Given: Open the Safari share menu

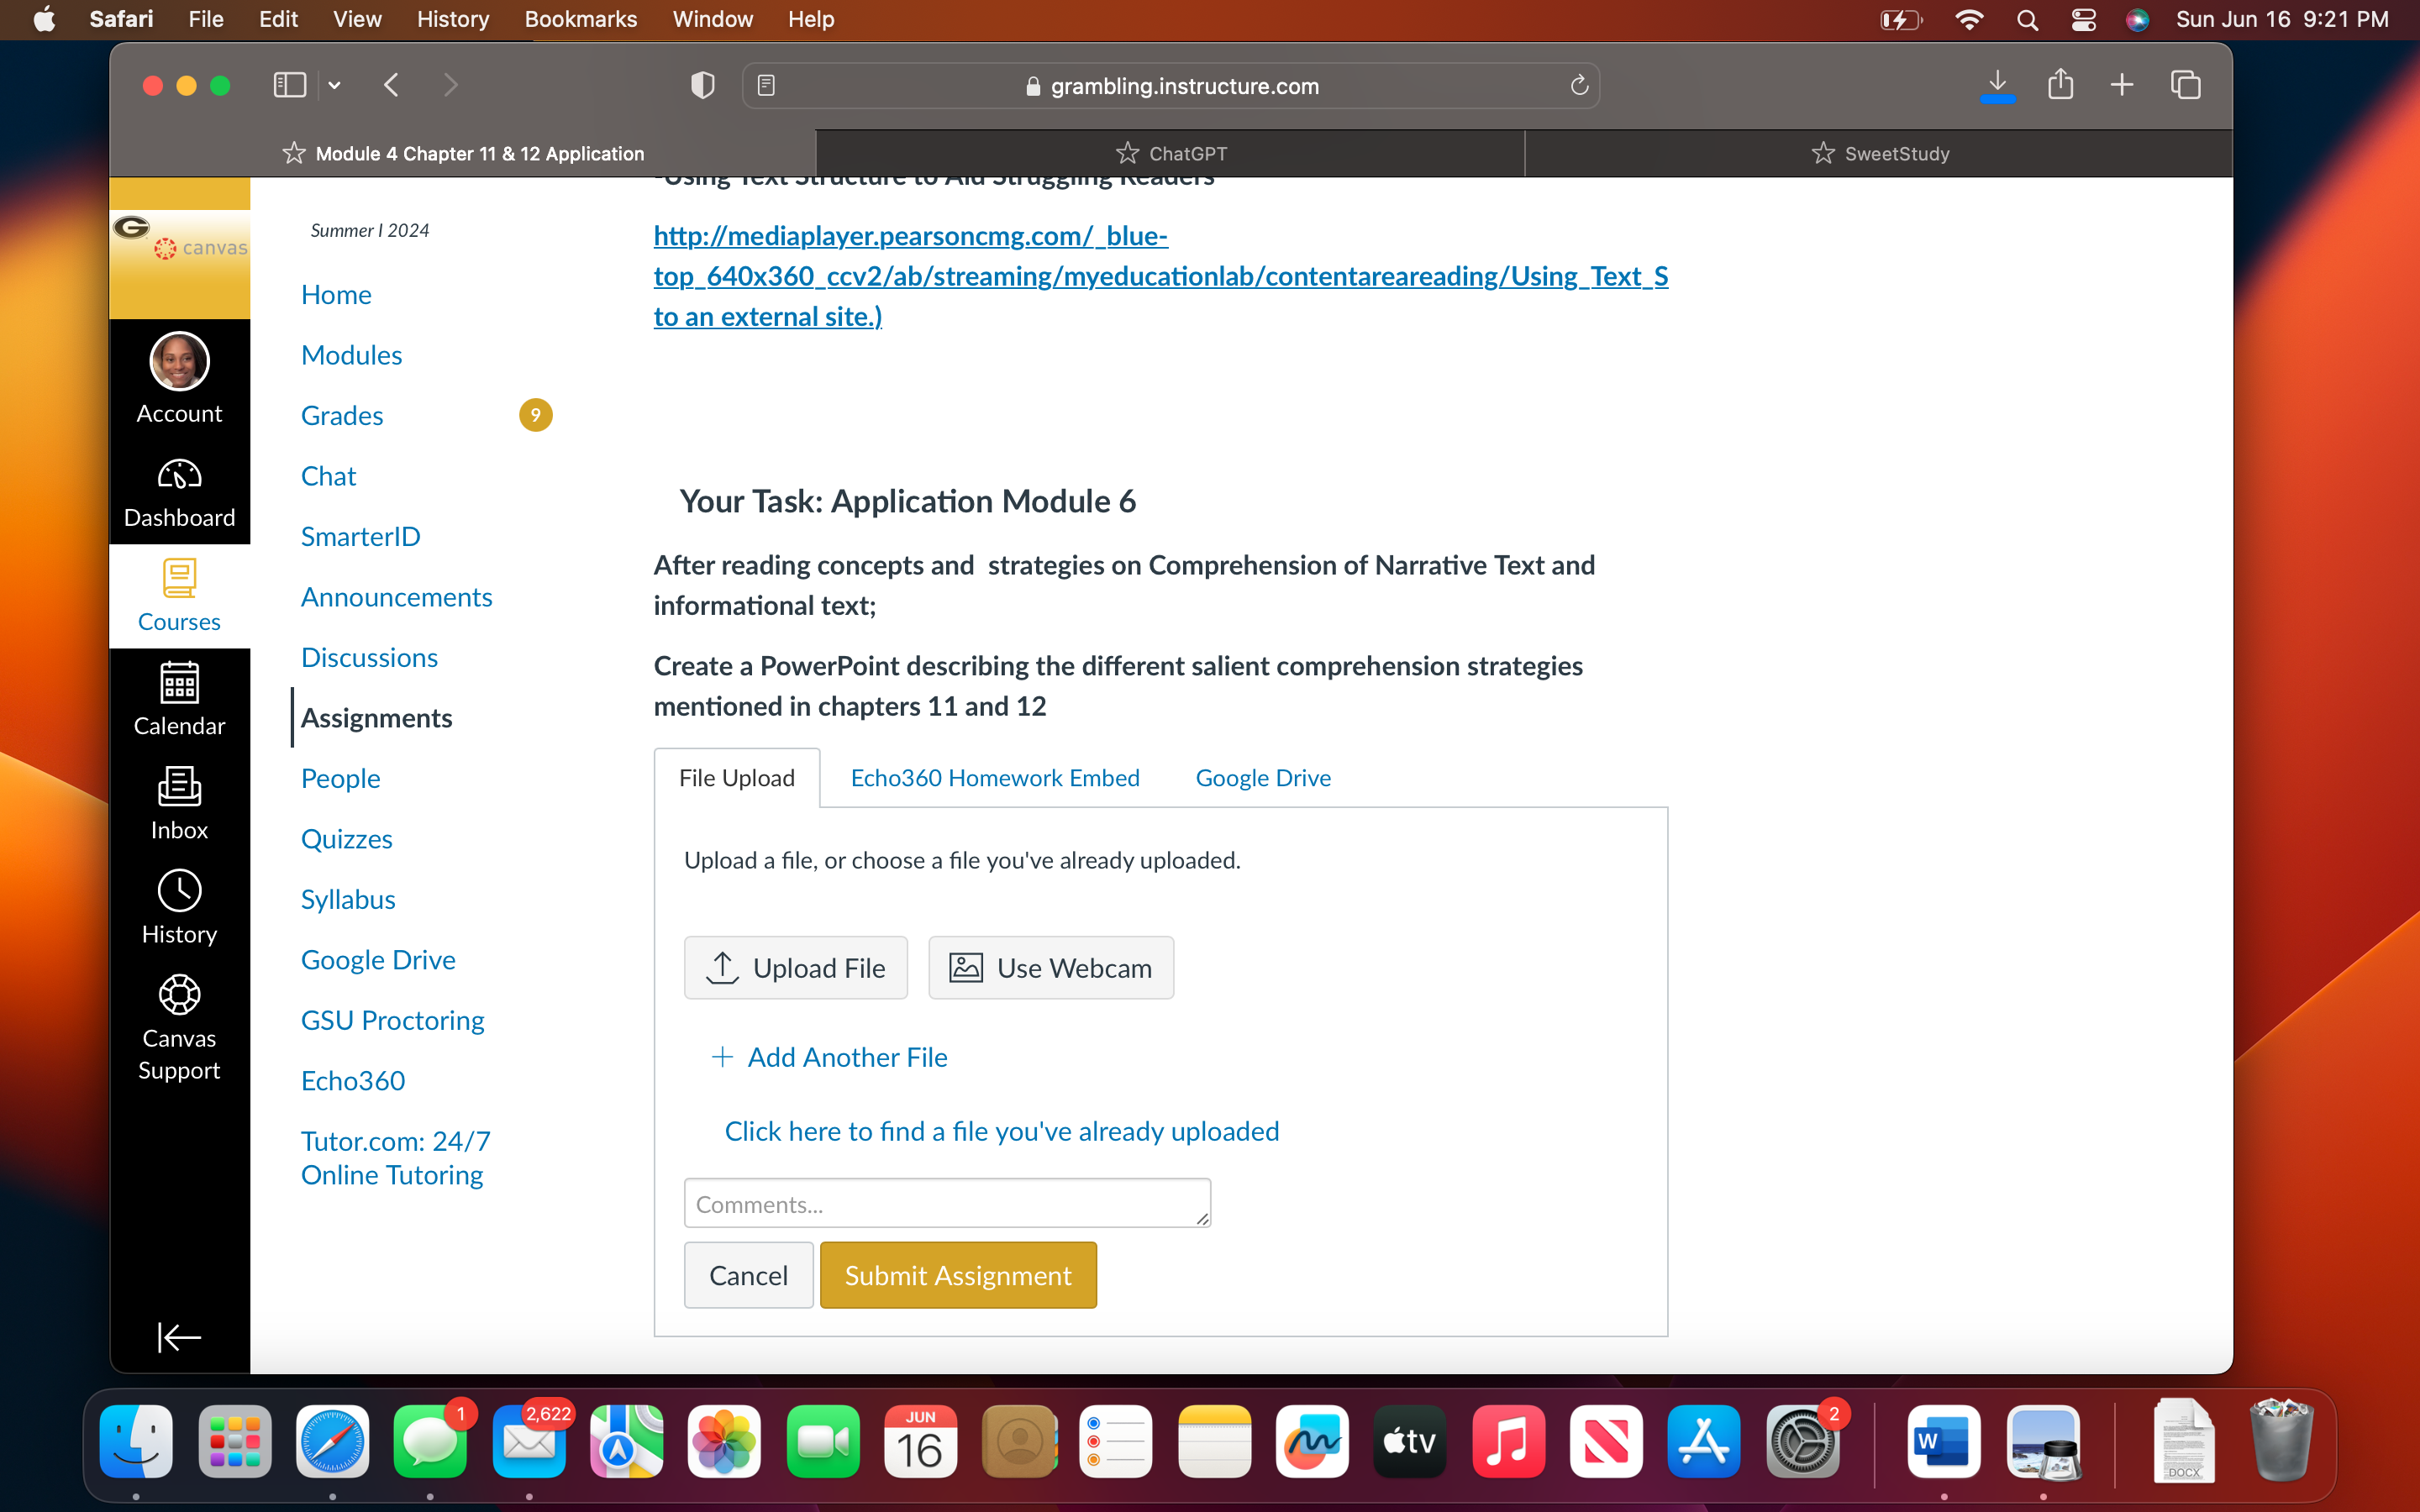Looking at the screenshot, I should coord(2060,86).
